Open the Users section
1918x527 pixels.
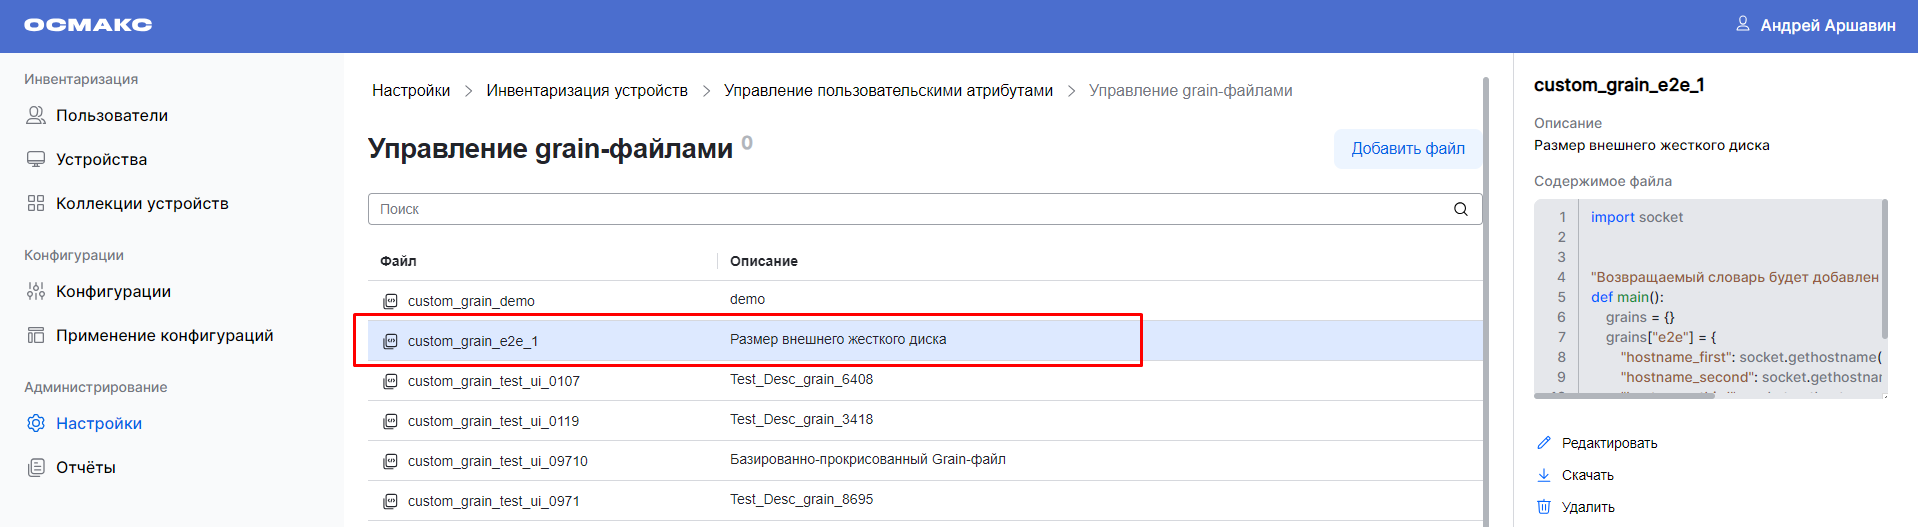[x=111, y=116]
